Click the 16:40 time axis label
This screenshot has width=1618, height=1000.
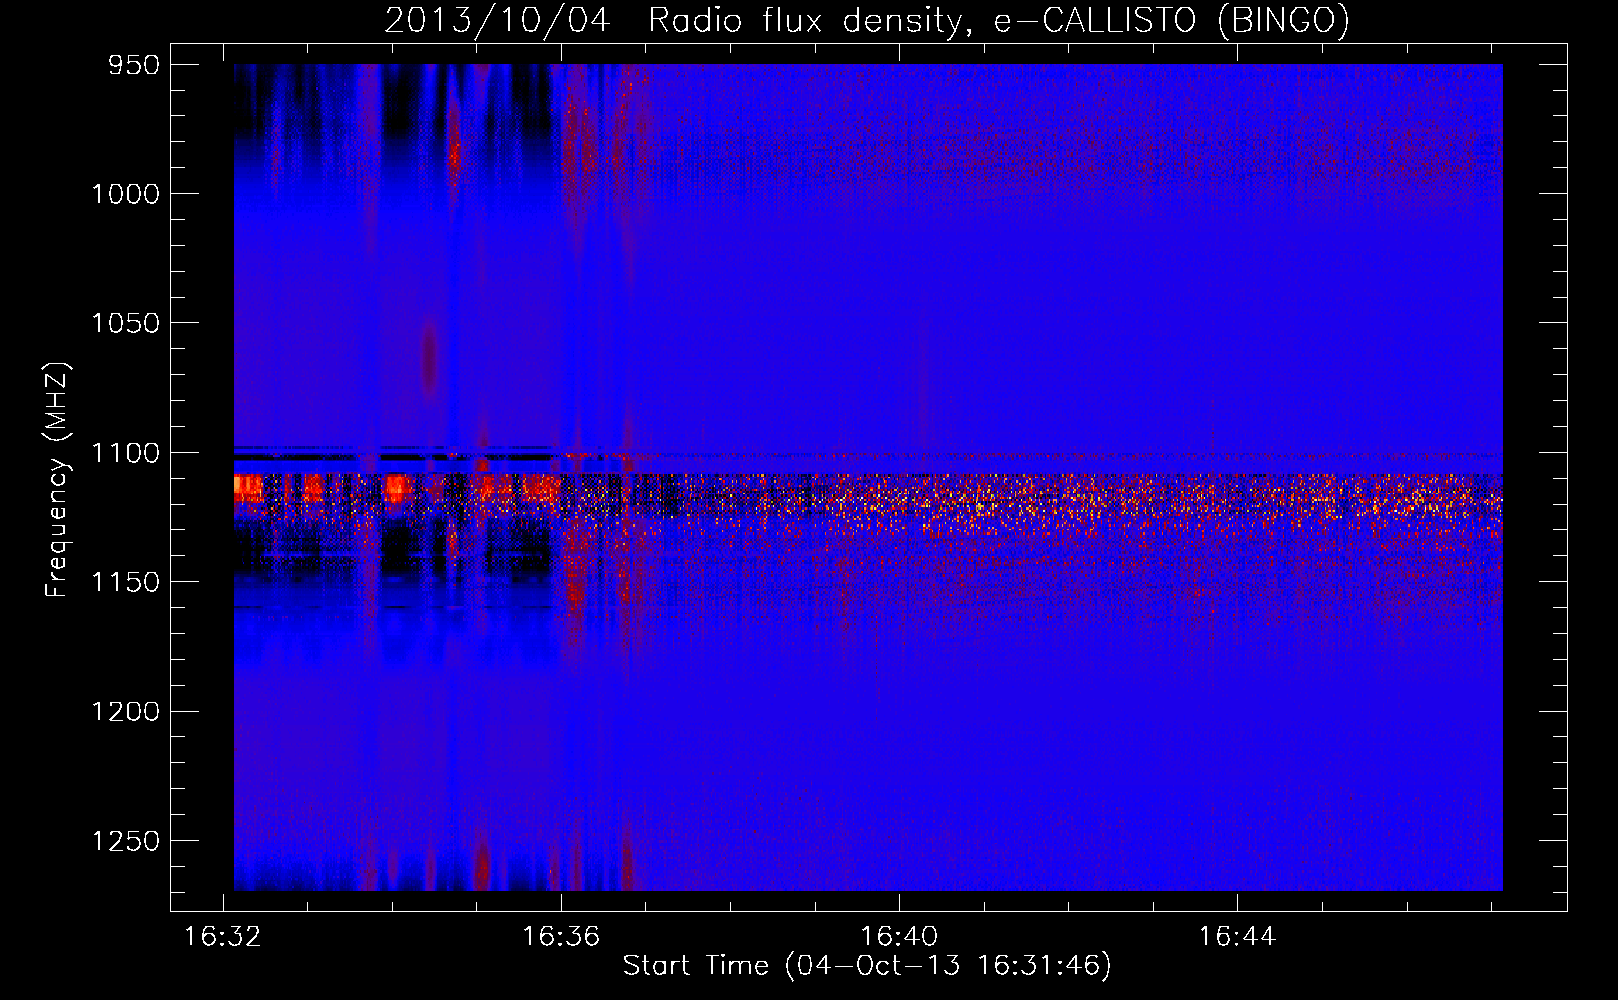pyautogui.click(x=899, y=937)
